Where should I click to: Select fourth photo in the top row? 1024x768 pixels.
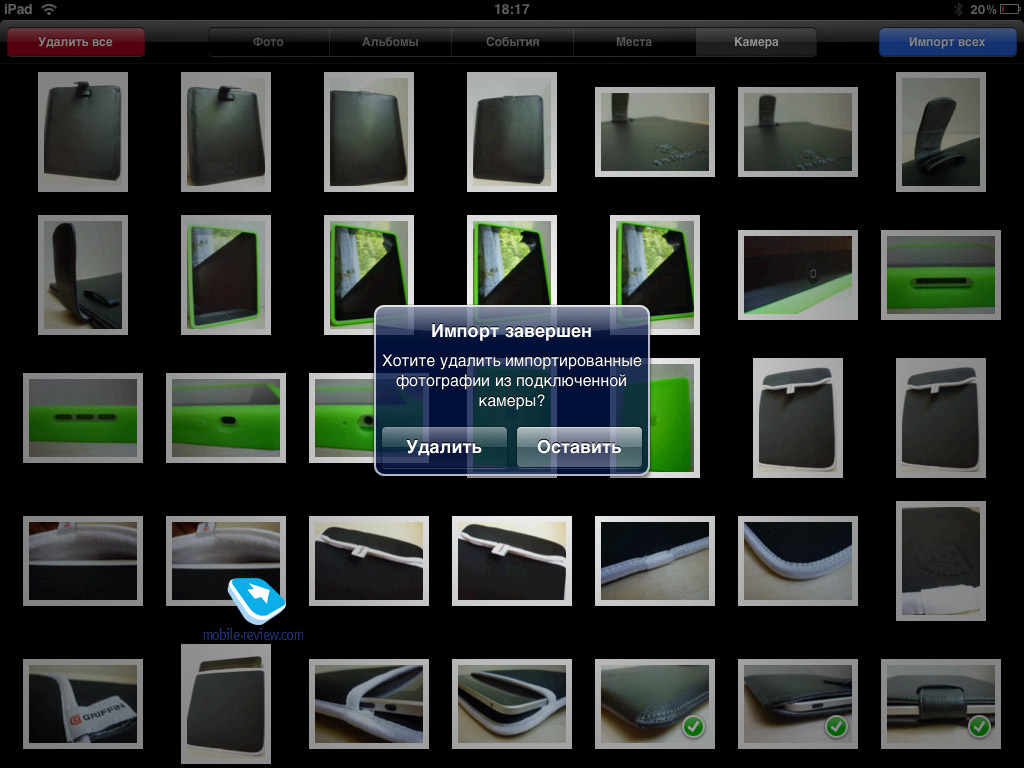(x=512, y=132)
